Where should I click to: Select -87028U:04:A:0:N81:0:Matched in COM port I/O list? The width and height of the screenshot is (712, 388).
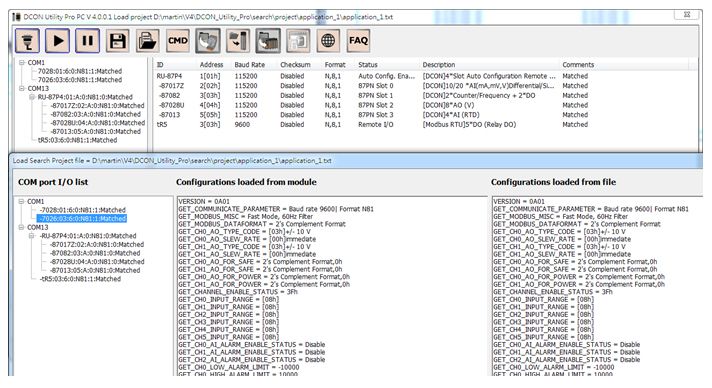tap(97, 262)
